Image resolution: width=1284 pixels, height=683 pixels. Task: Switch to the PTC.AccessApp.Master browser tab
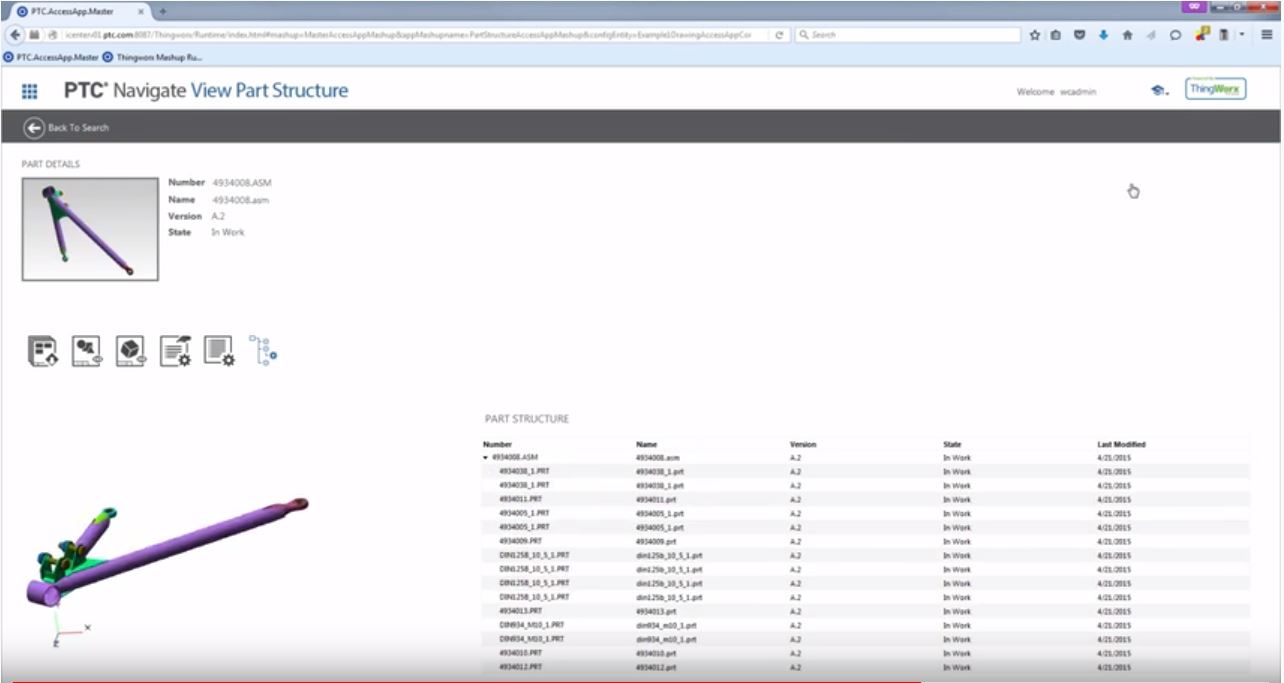[x=70, y=11]
